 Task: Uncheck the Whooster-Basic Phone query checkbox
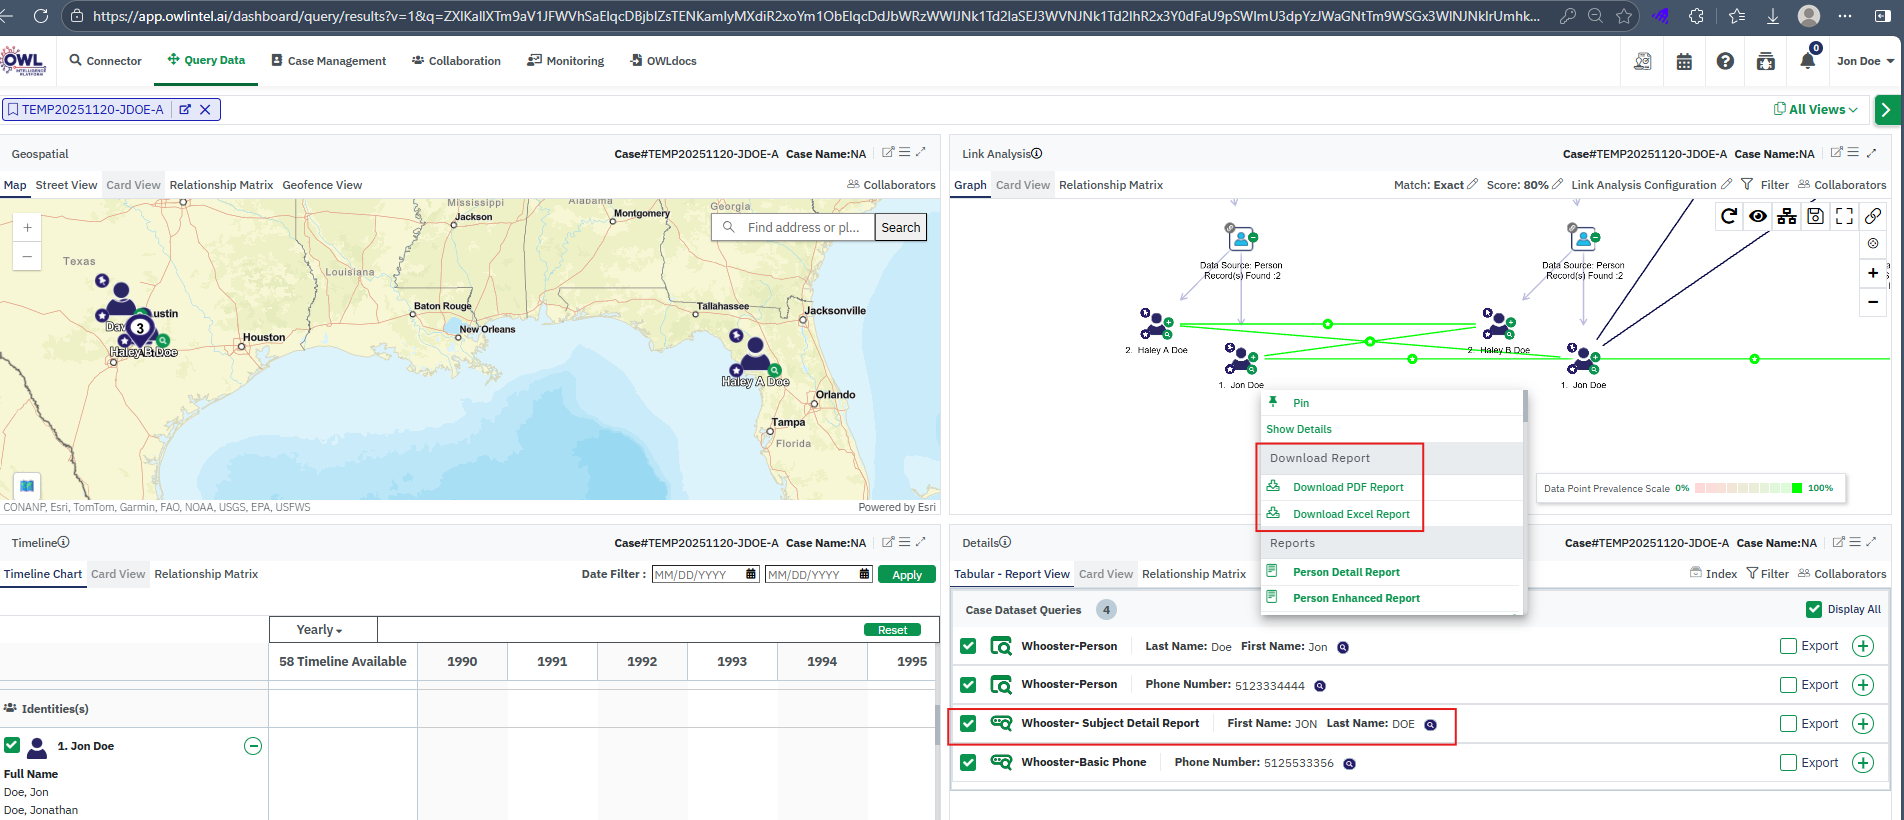coord(968,763)
